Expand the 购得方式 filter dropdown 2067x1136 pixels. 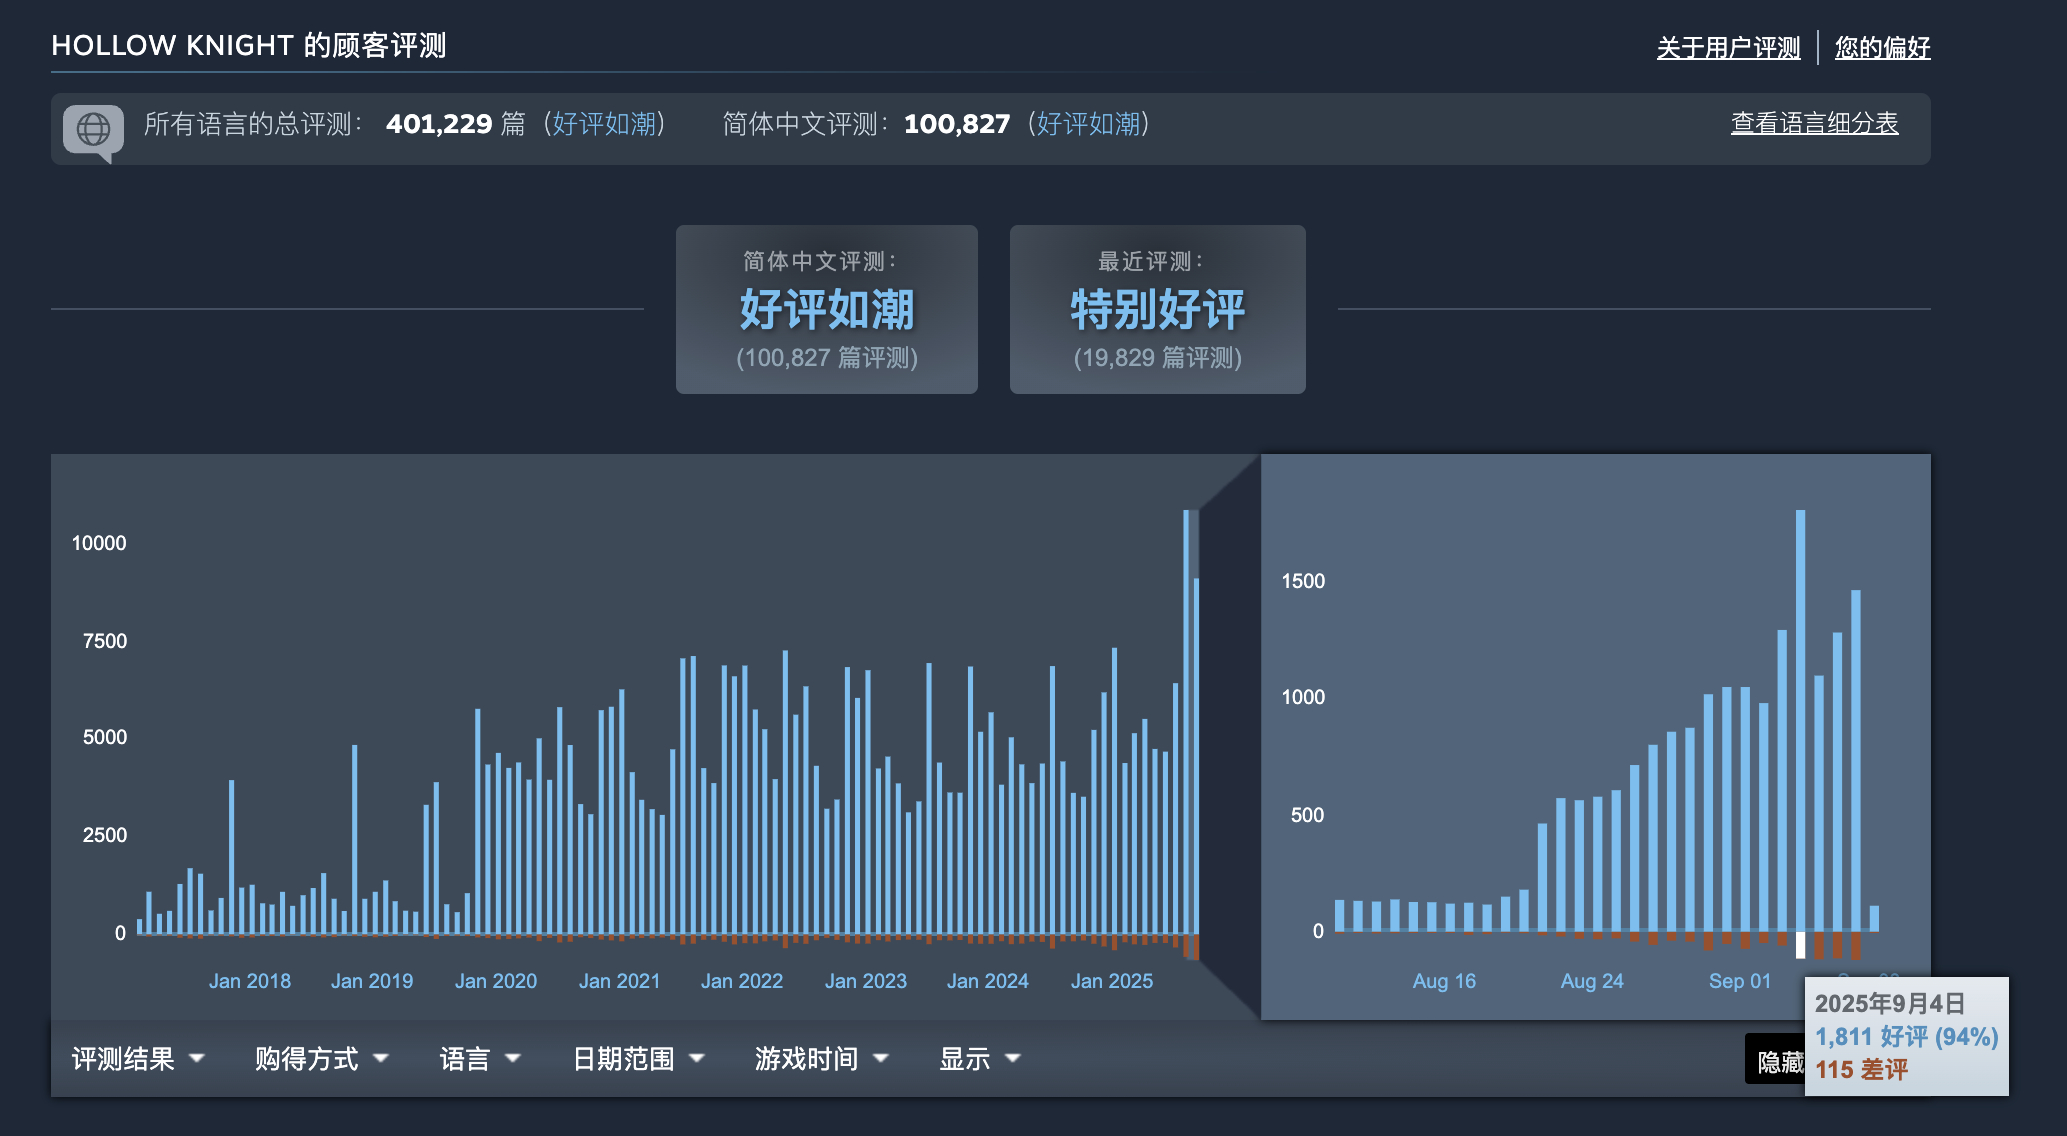pos(321,1058)
